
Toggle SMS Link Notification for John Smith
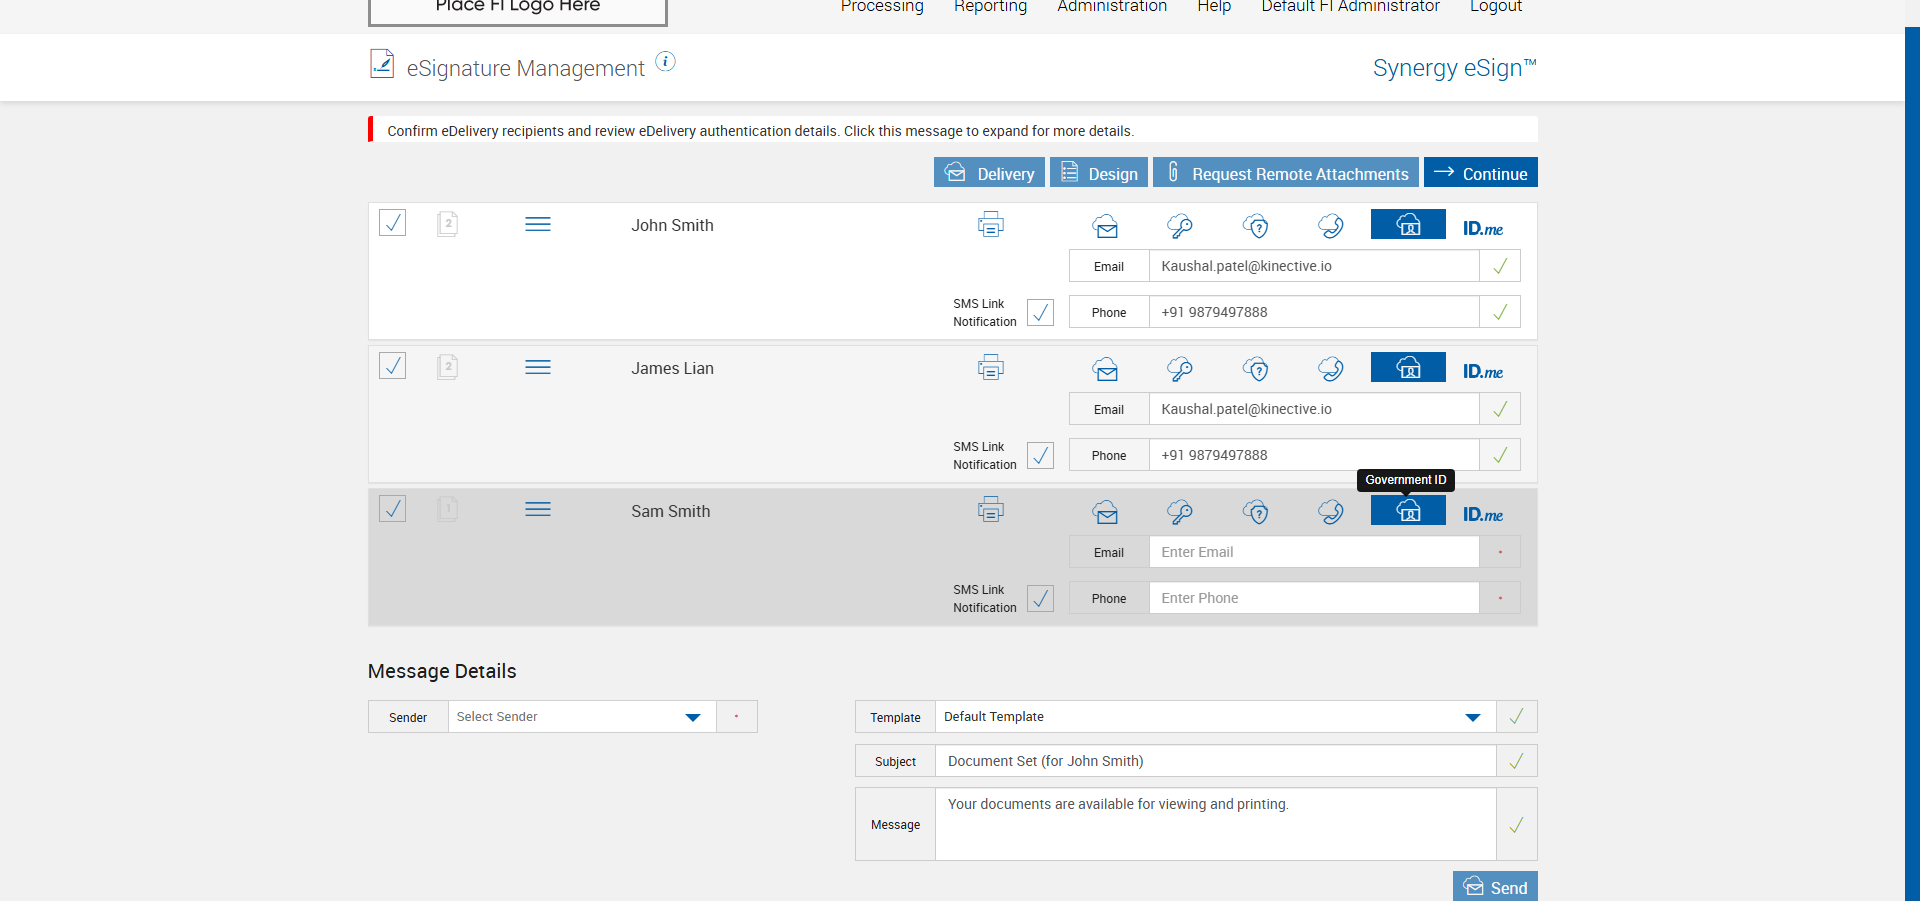(x=1040, y=312)
